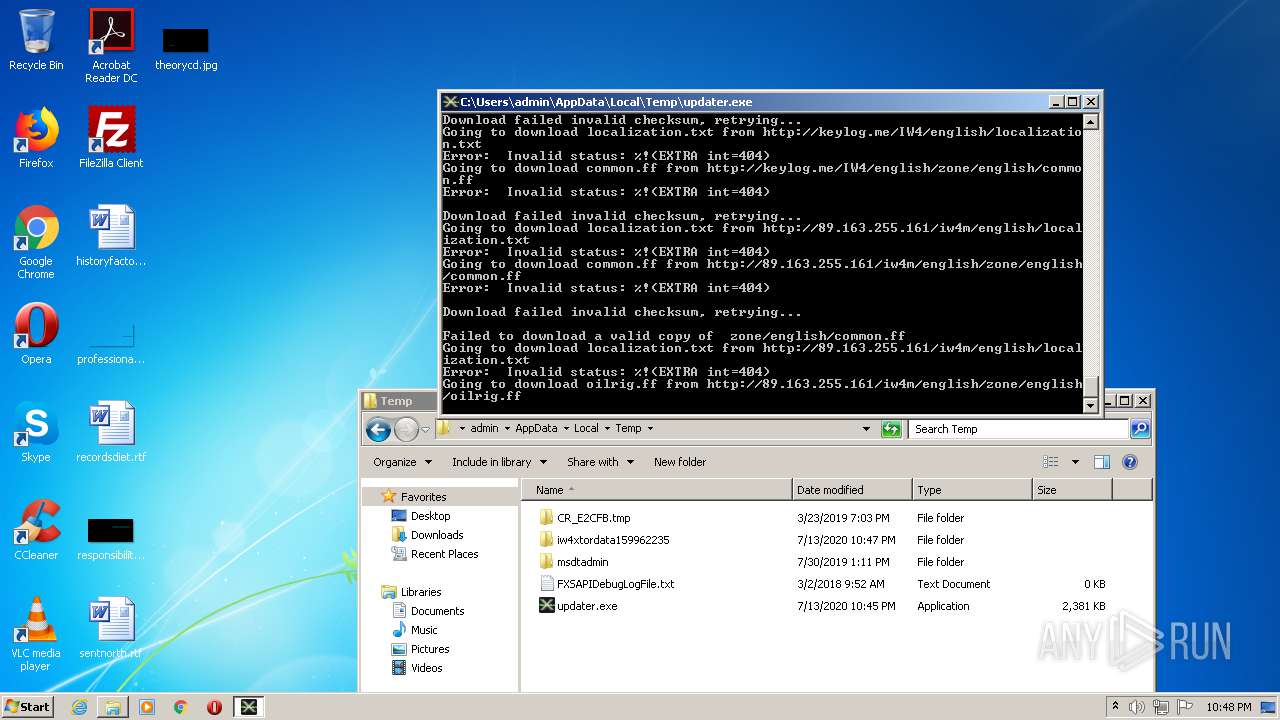Viewport: 1280px width, 720px height.
Task: Select Music library in navigation pane
Action: pos(424,630)
